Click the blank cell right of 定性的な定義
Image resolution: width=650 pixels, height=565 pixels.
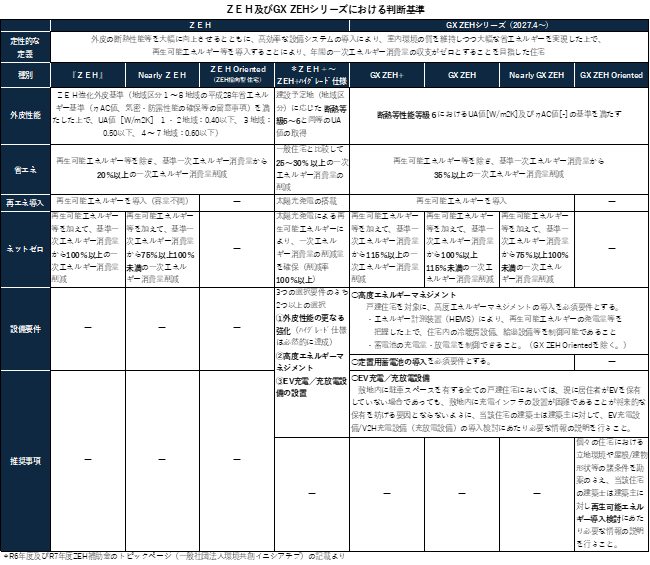tap(348, 47)
